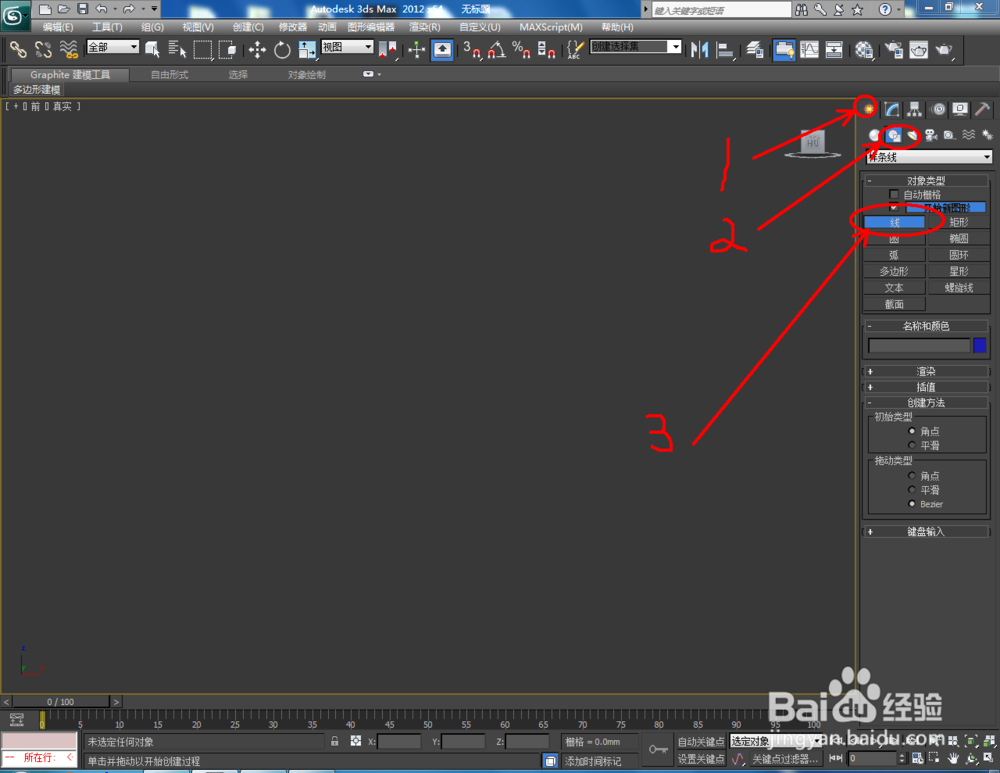This screenshot has width=1000, height=773.
Task: Open the Manage Layers tool
Action: (x=754, y=49)
